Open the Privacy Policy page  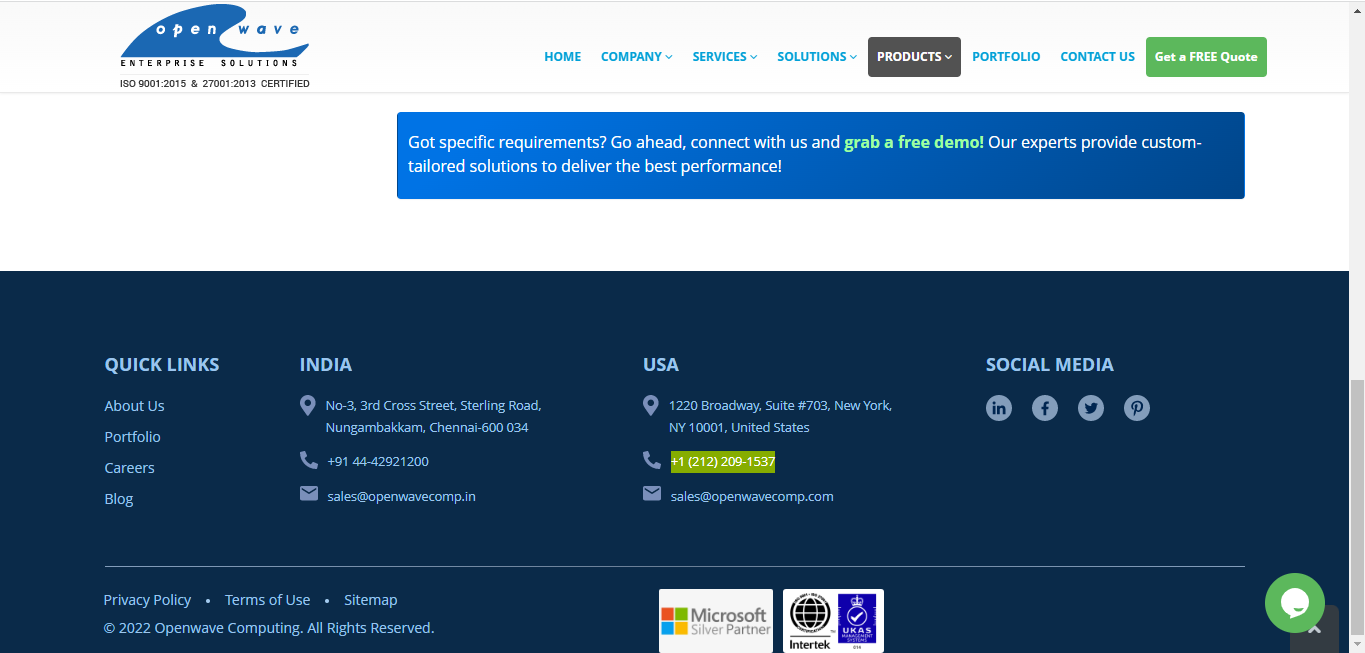click(147, 599)
